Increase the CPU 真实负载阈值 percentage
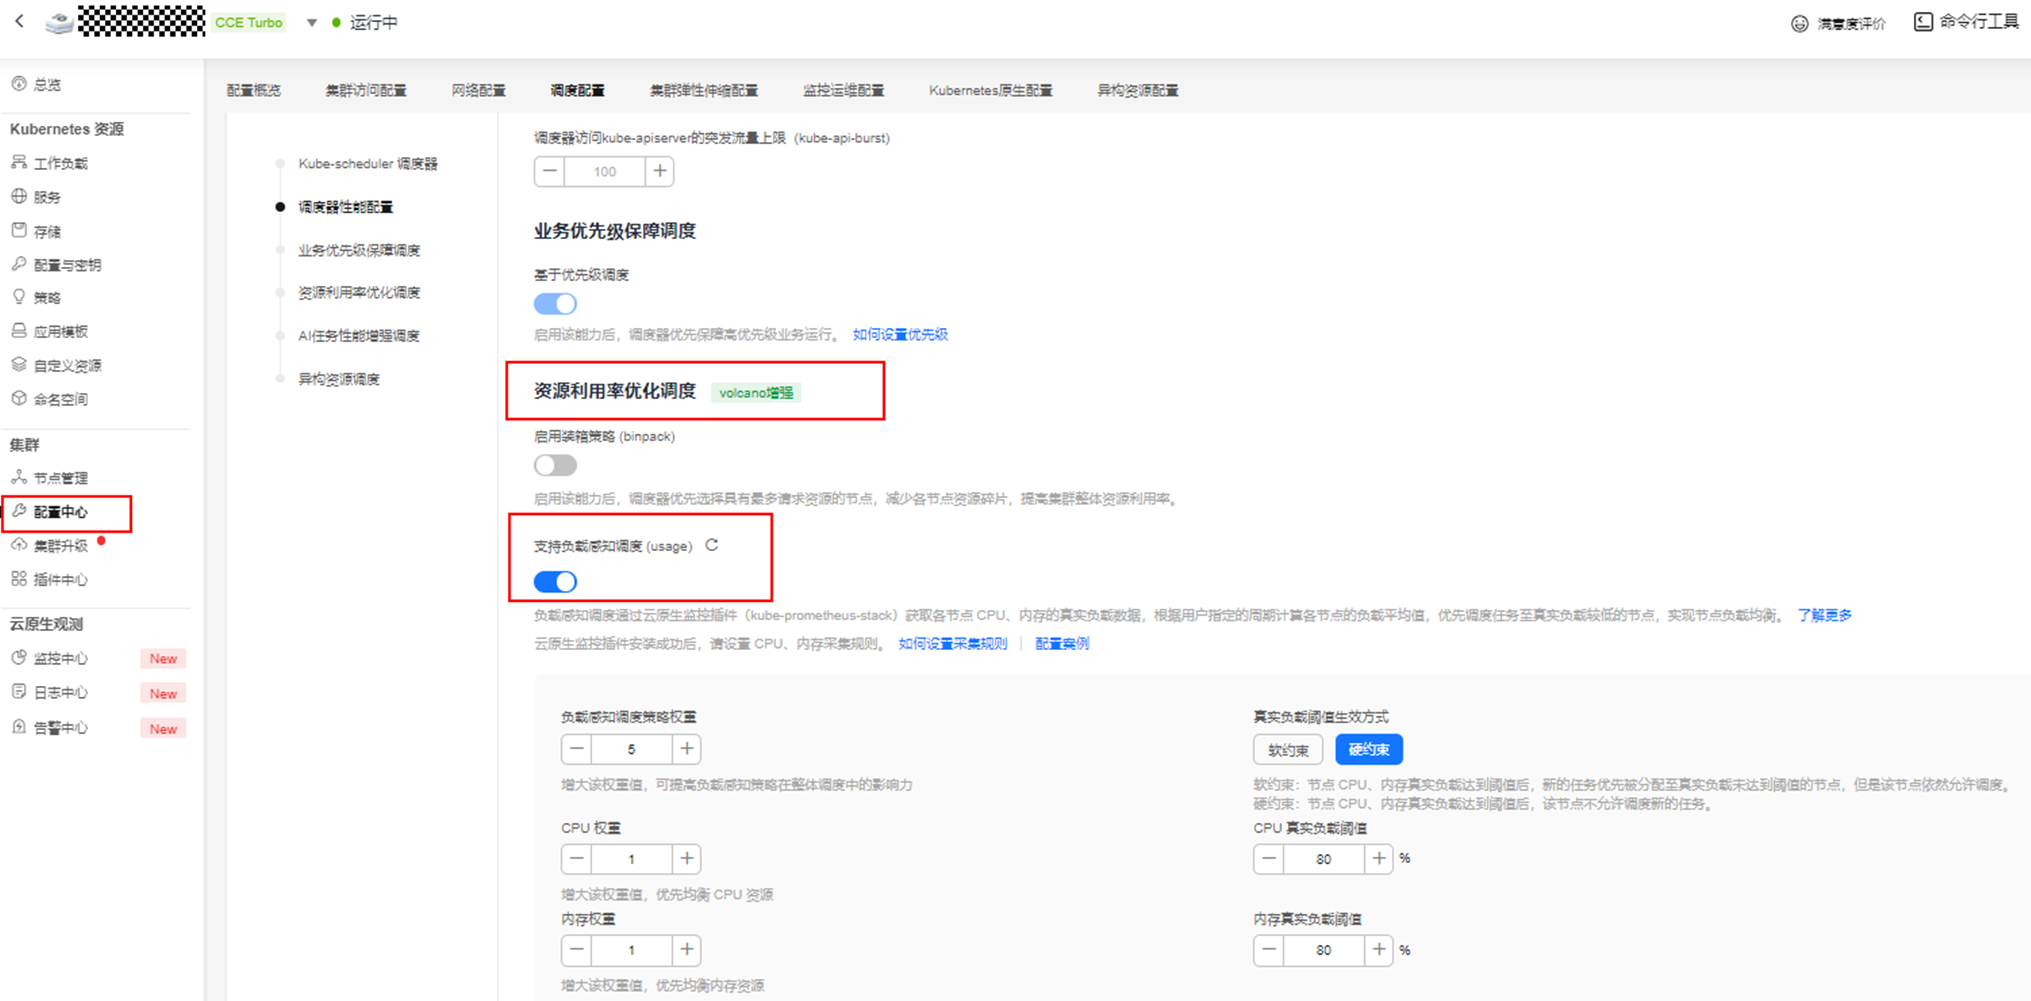This screenshot has height=1001, width=2031. point(1379,859)
